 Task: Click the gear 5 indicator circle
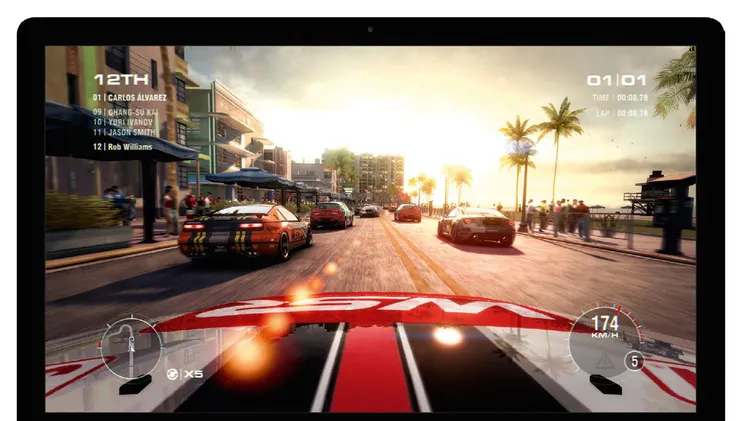click(634, 361)
